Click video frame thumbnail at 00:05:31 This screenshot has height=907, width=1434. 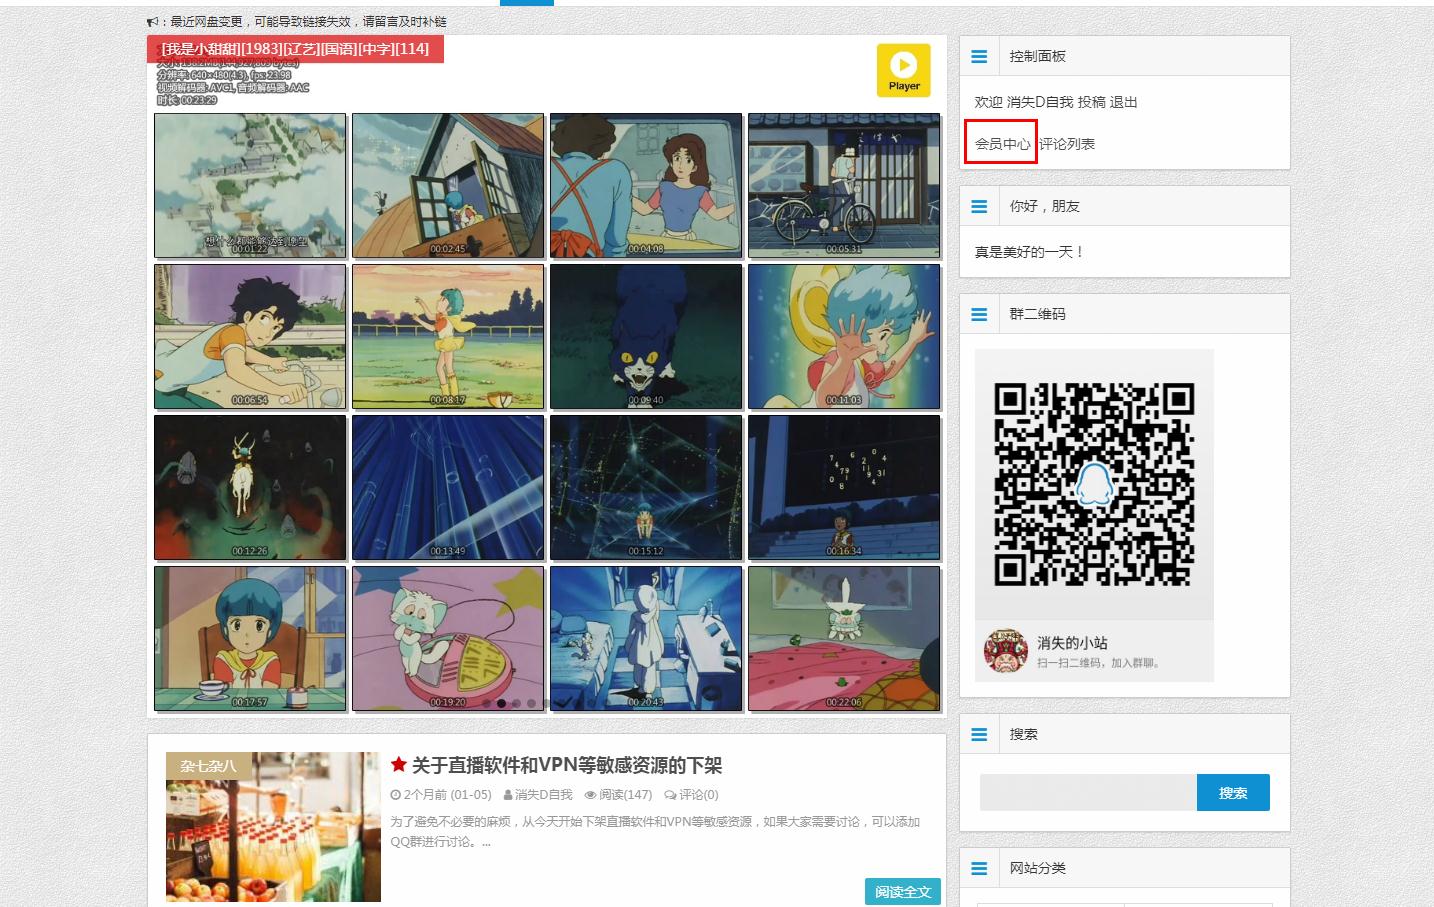[844, 186]
